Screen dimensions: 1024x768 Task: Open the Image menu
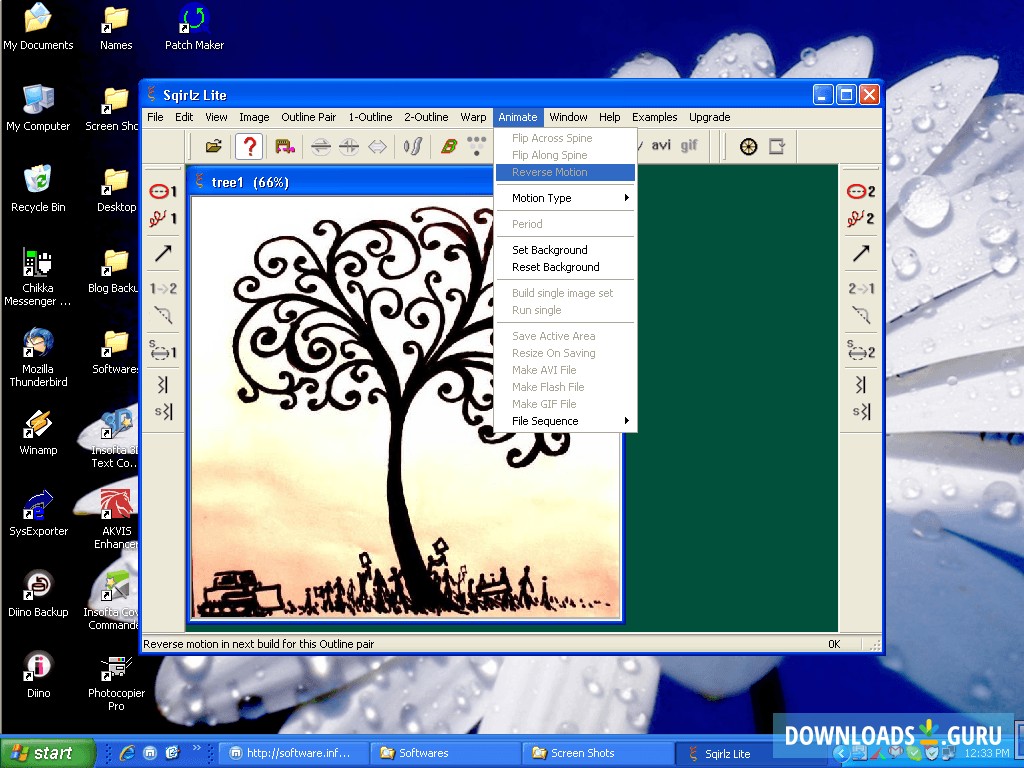(x=254, y=117)
